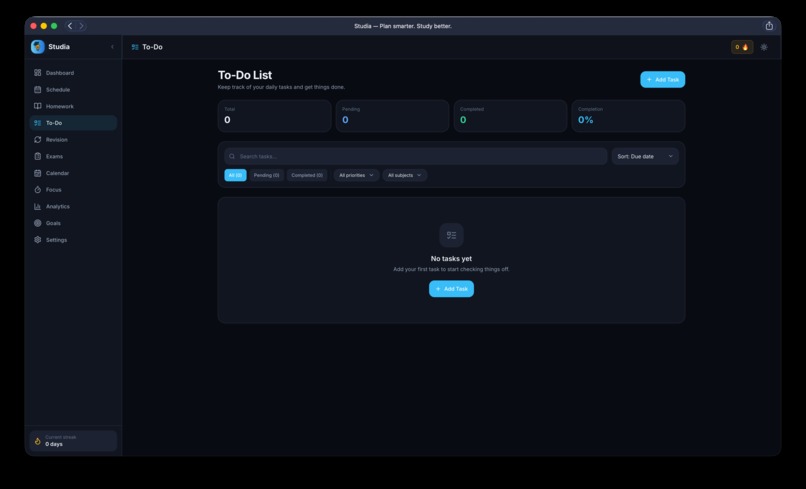Collapse the sidebar with the chevron
Viewport: 806px width, 489px height.
coord(113,47)
